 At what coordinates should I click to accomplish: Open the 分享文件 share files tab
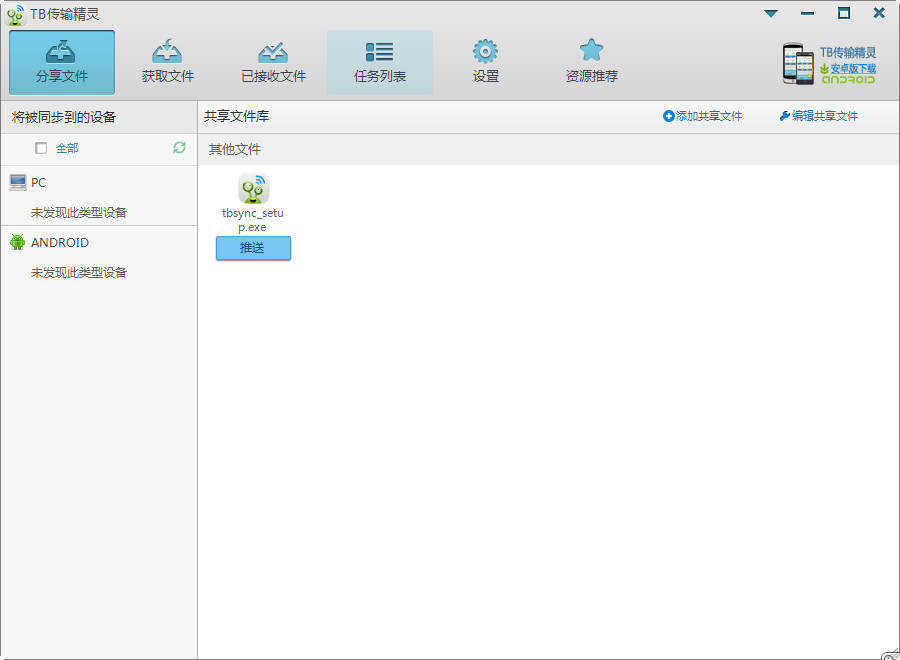point(62,63)
